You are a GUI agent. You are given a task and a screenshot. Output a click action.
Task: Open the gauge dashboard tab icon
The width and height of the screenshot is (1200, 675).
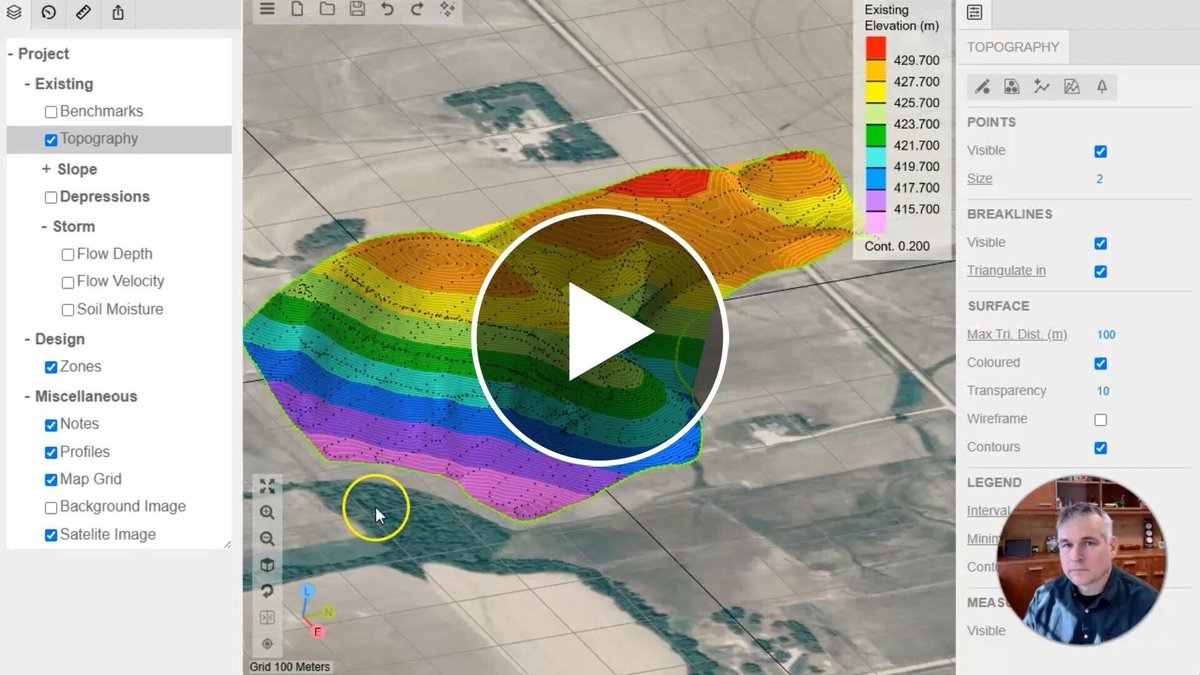click(49, 13)
